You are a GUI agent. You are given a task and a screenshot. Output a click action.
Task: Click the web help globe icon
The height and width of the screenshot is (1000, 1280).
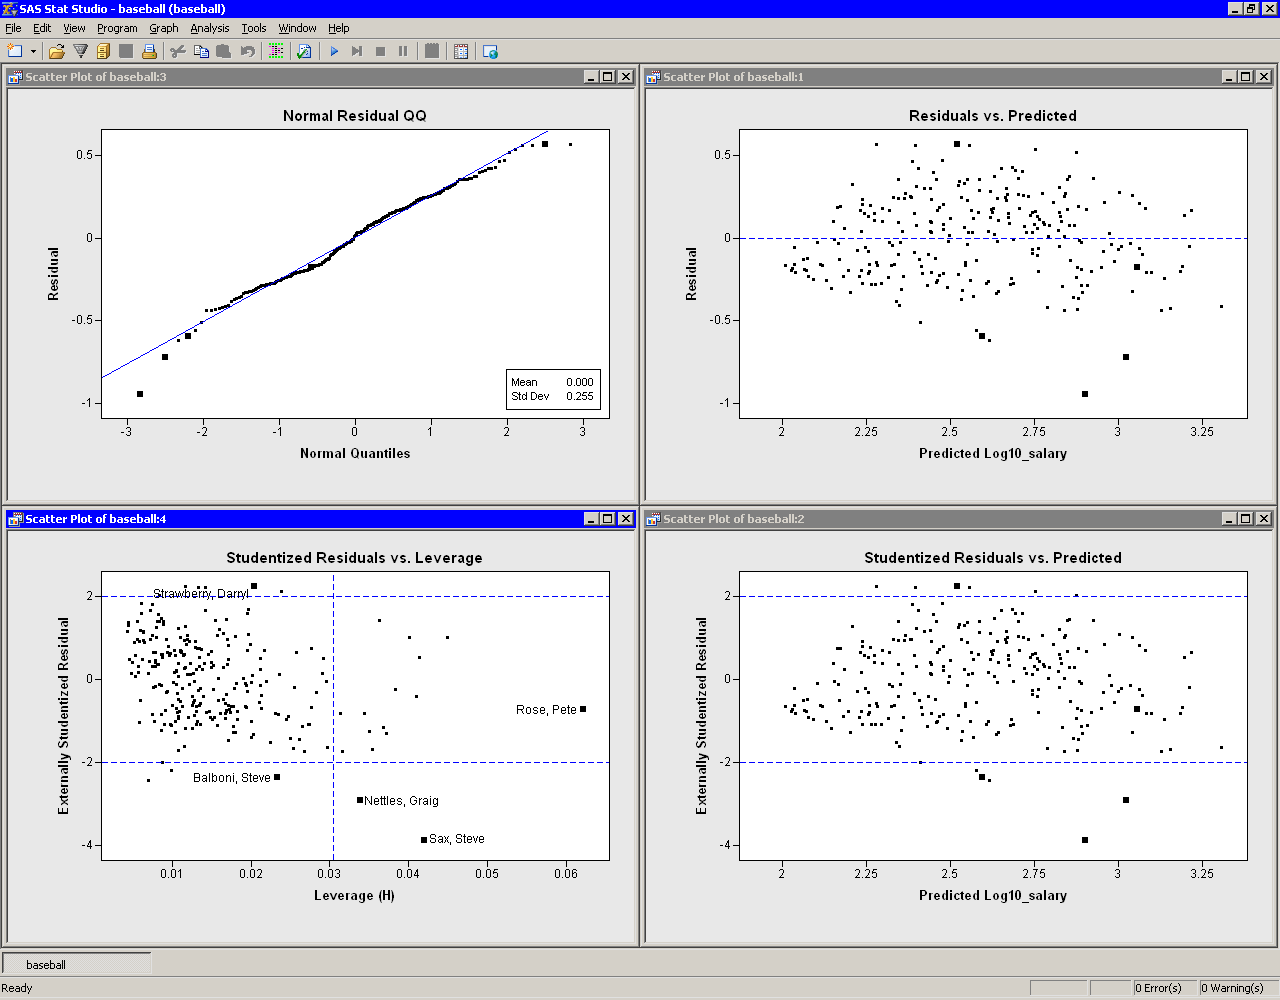(490, 51)
